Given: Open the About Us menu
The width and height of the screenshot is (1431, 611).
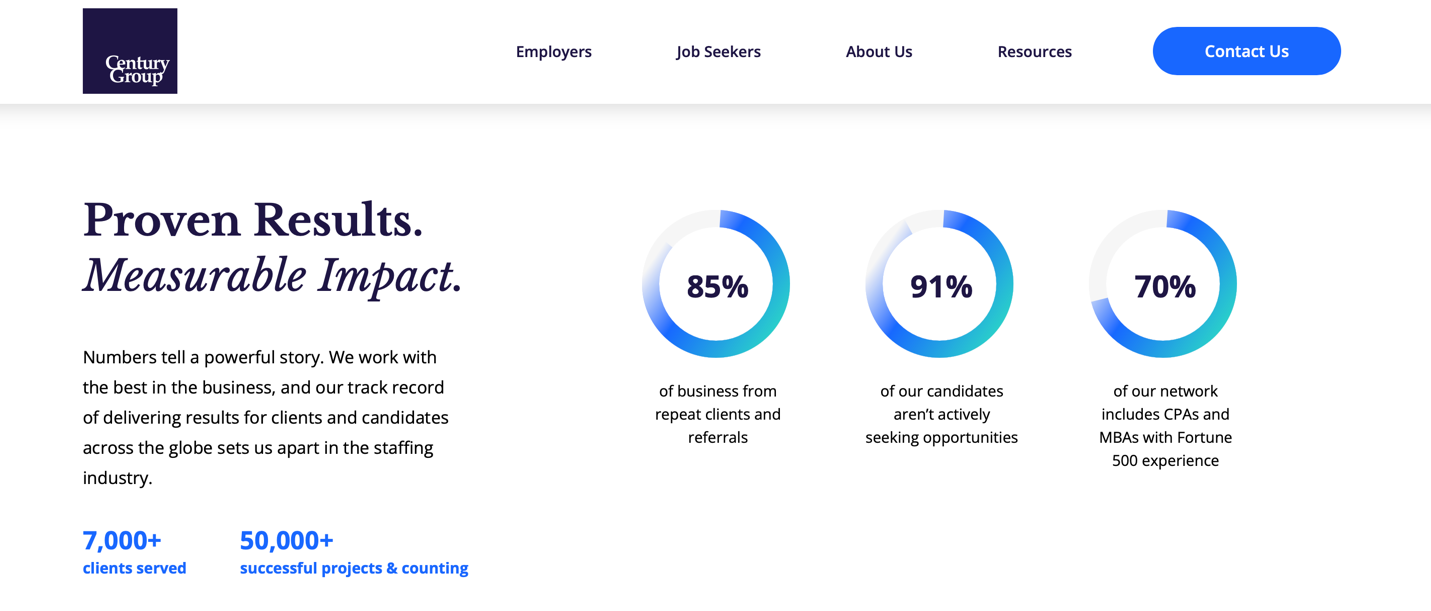Looking at the screenshot, I should (x=878, y=51).
